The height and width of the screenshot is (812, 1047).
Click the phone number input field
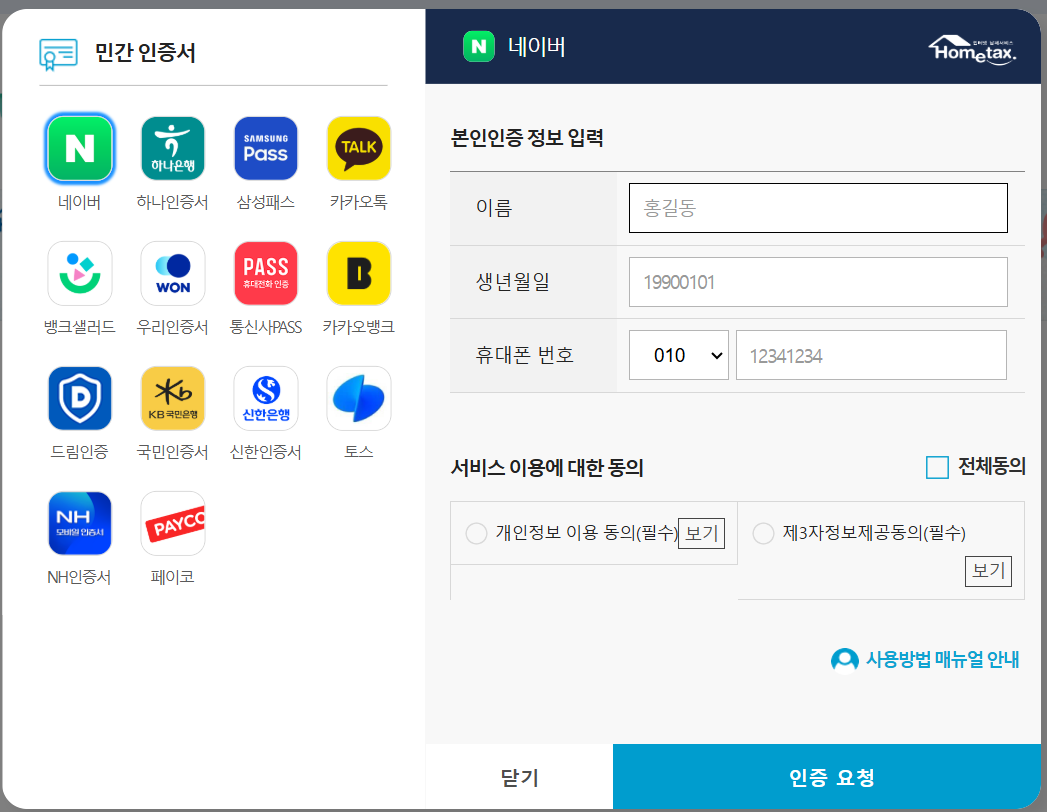871,355
